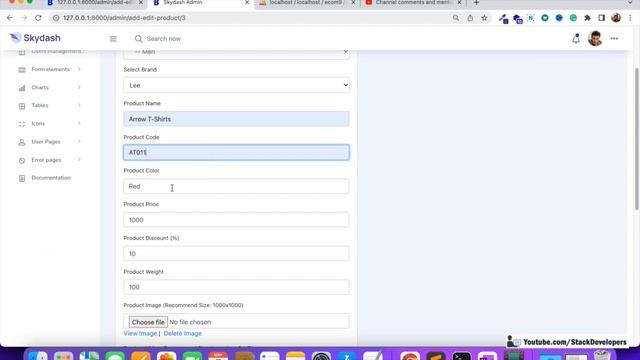
Task: Click the Search now field in header
Action: click(x=164, y=39)
